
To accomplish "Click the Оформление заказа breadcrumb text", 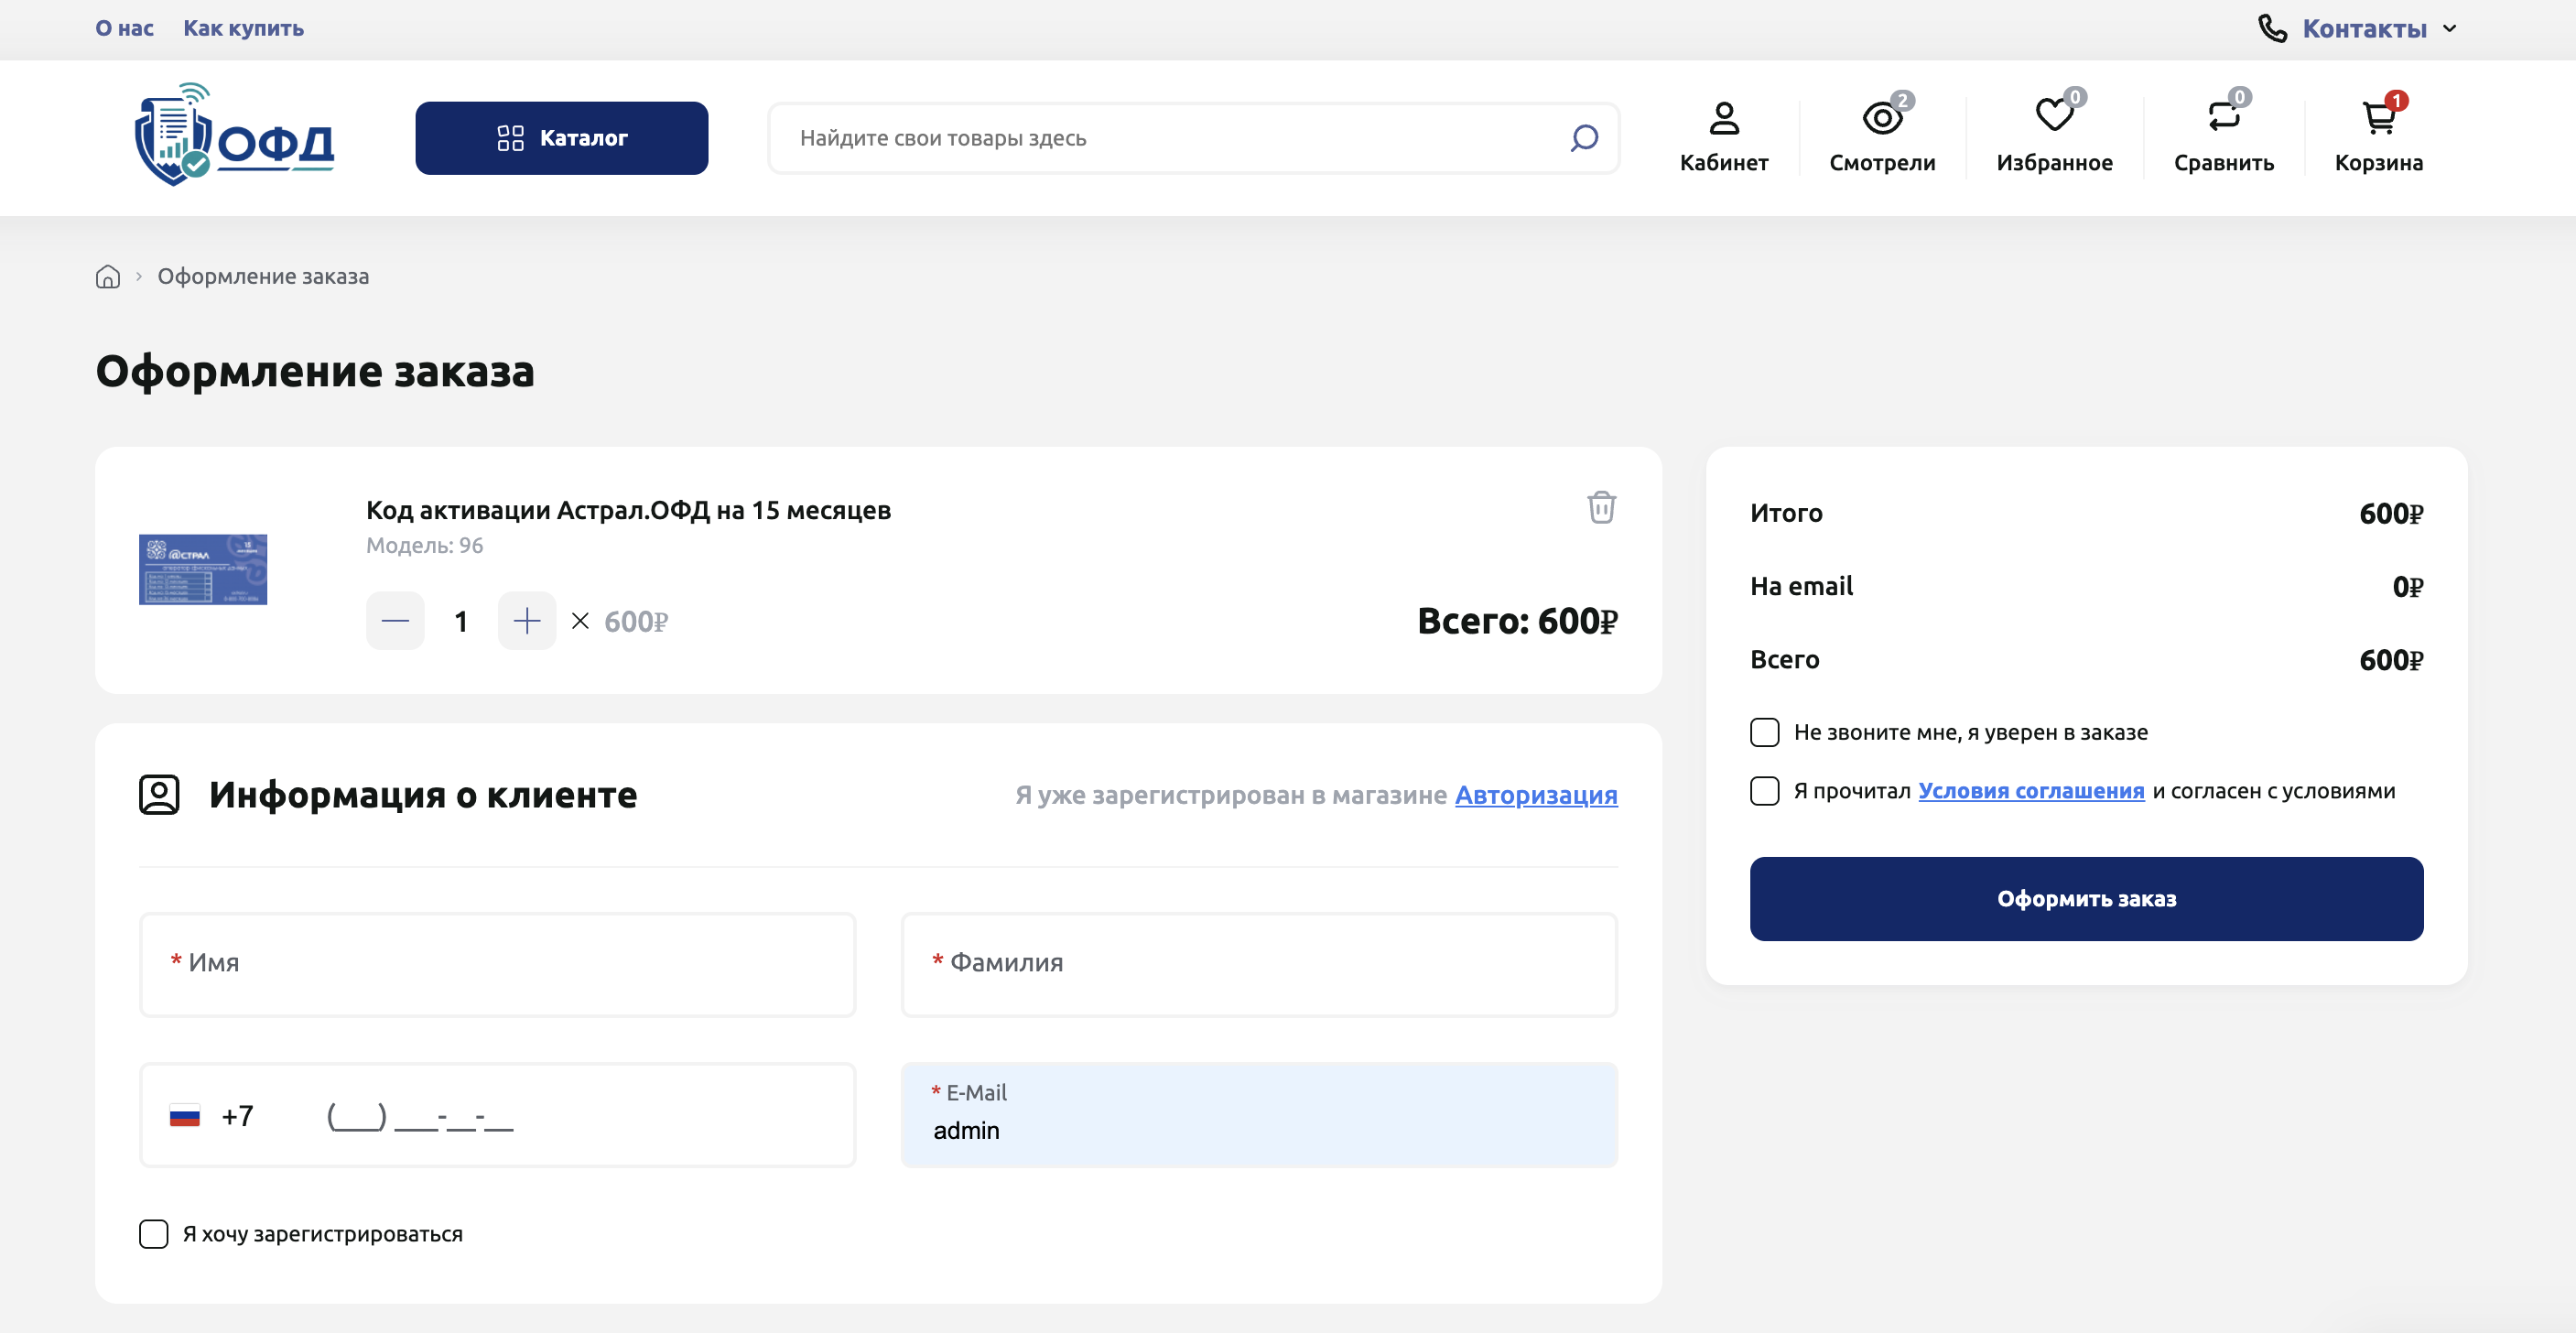I will click(263, 277).
